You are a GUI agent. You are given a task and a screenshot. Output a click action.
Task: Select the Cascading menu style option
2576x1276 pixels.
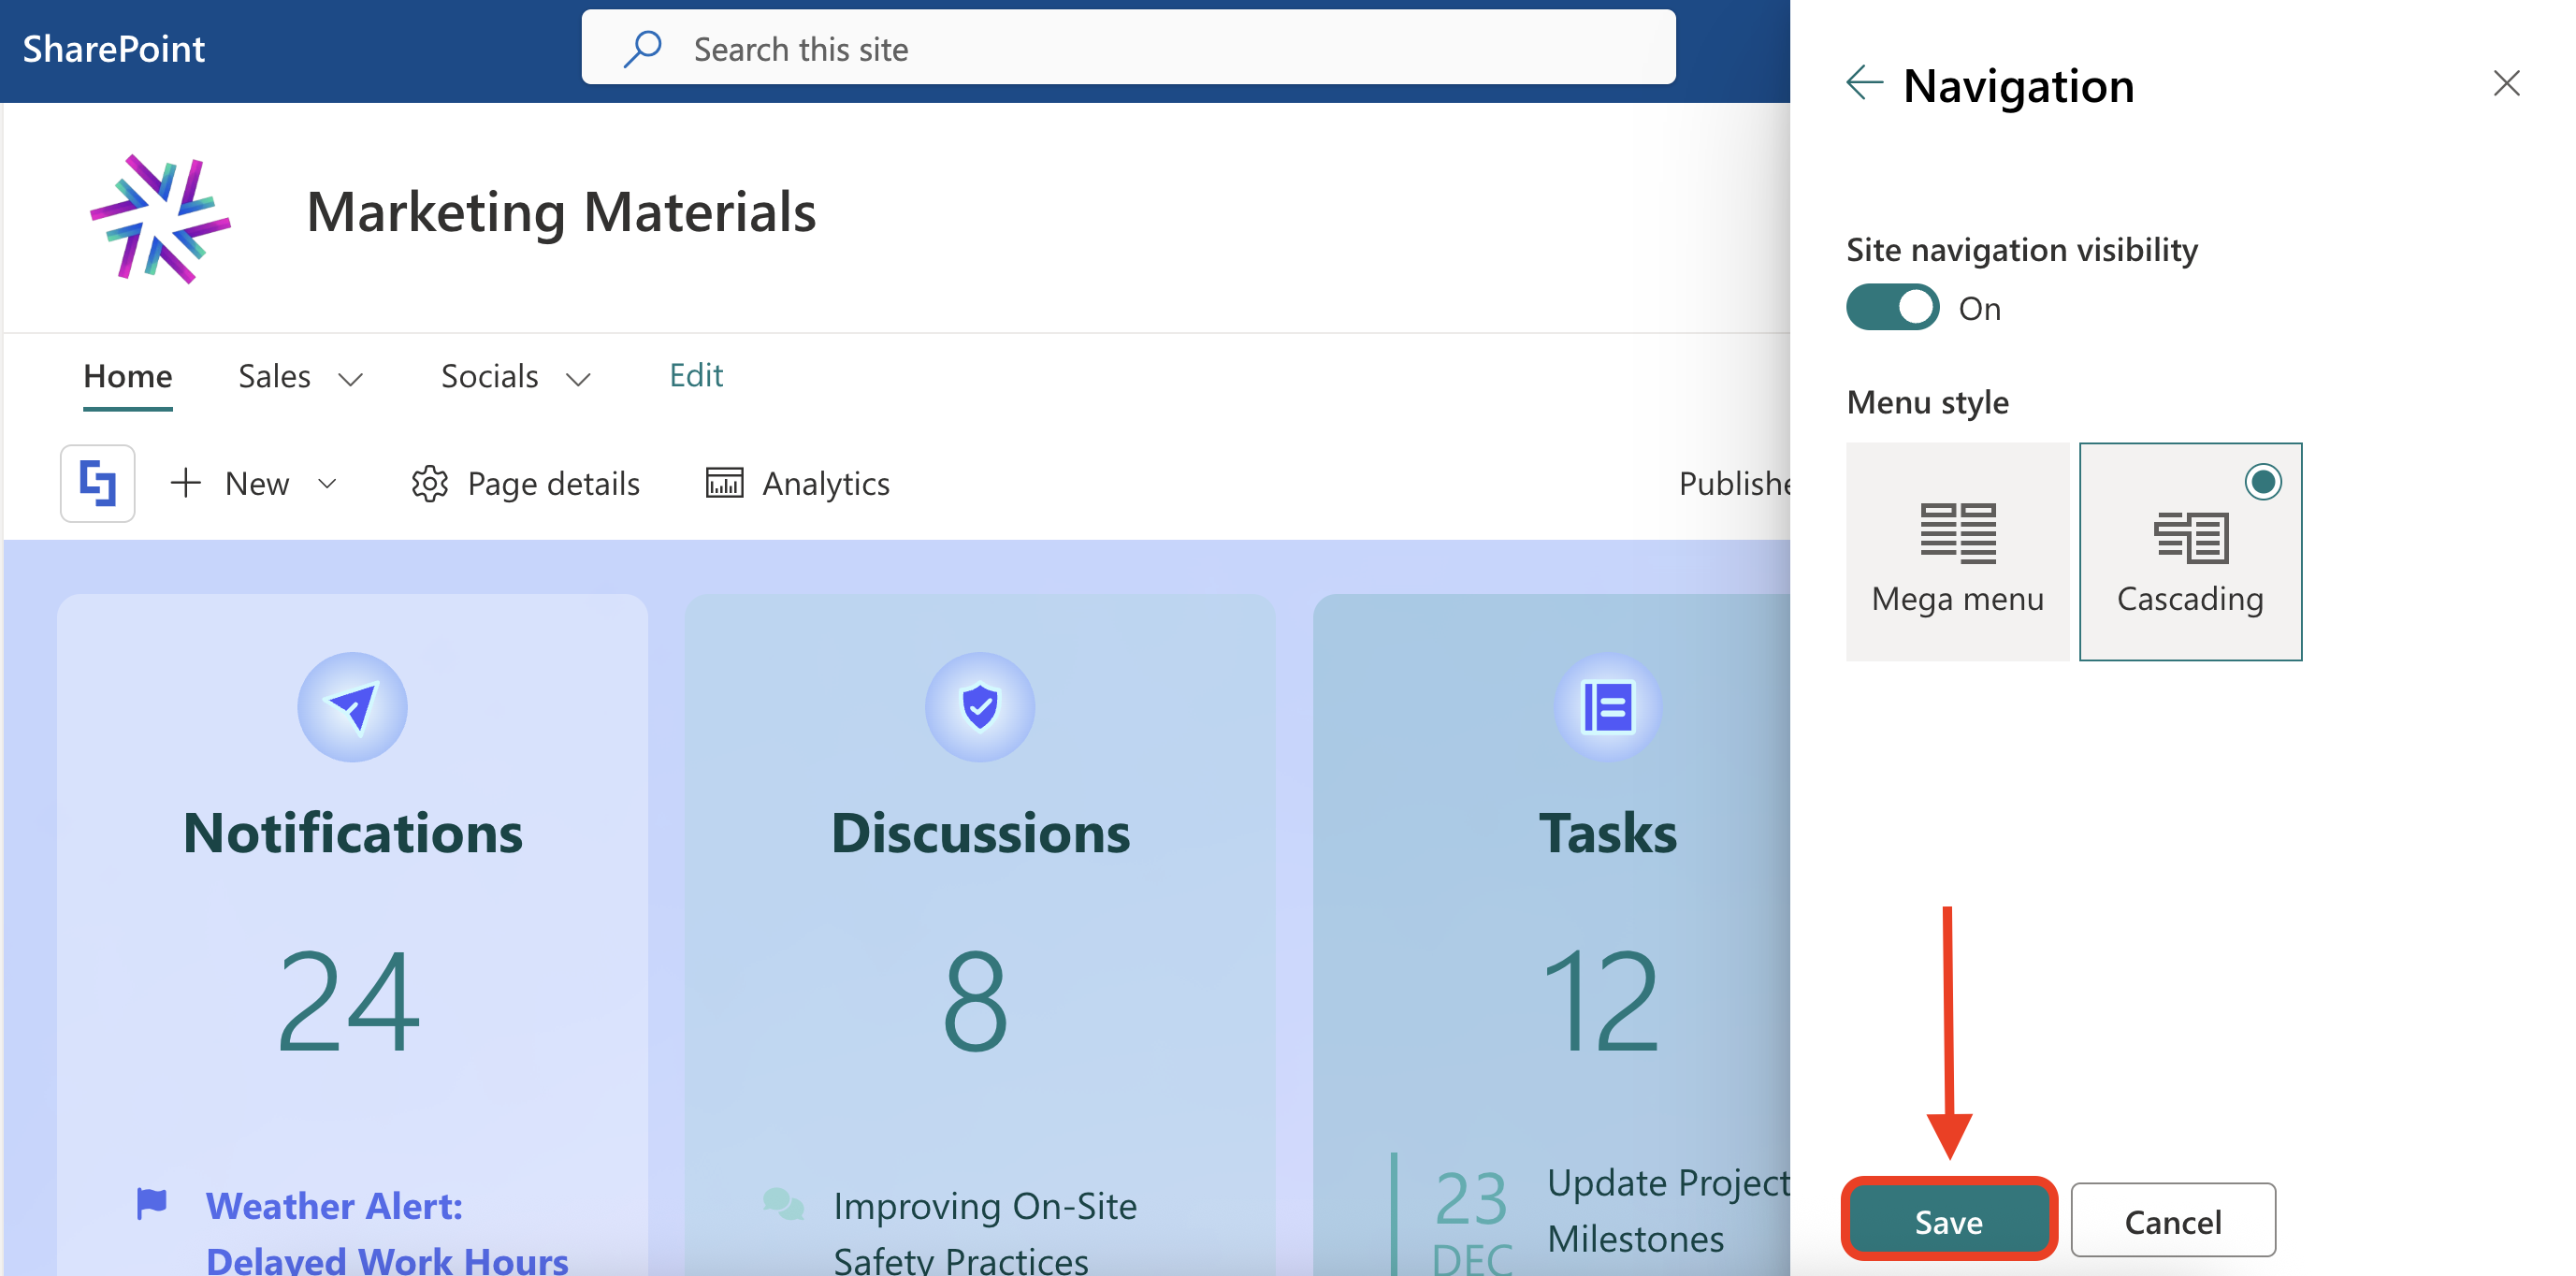tap(2190, 552)
